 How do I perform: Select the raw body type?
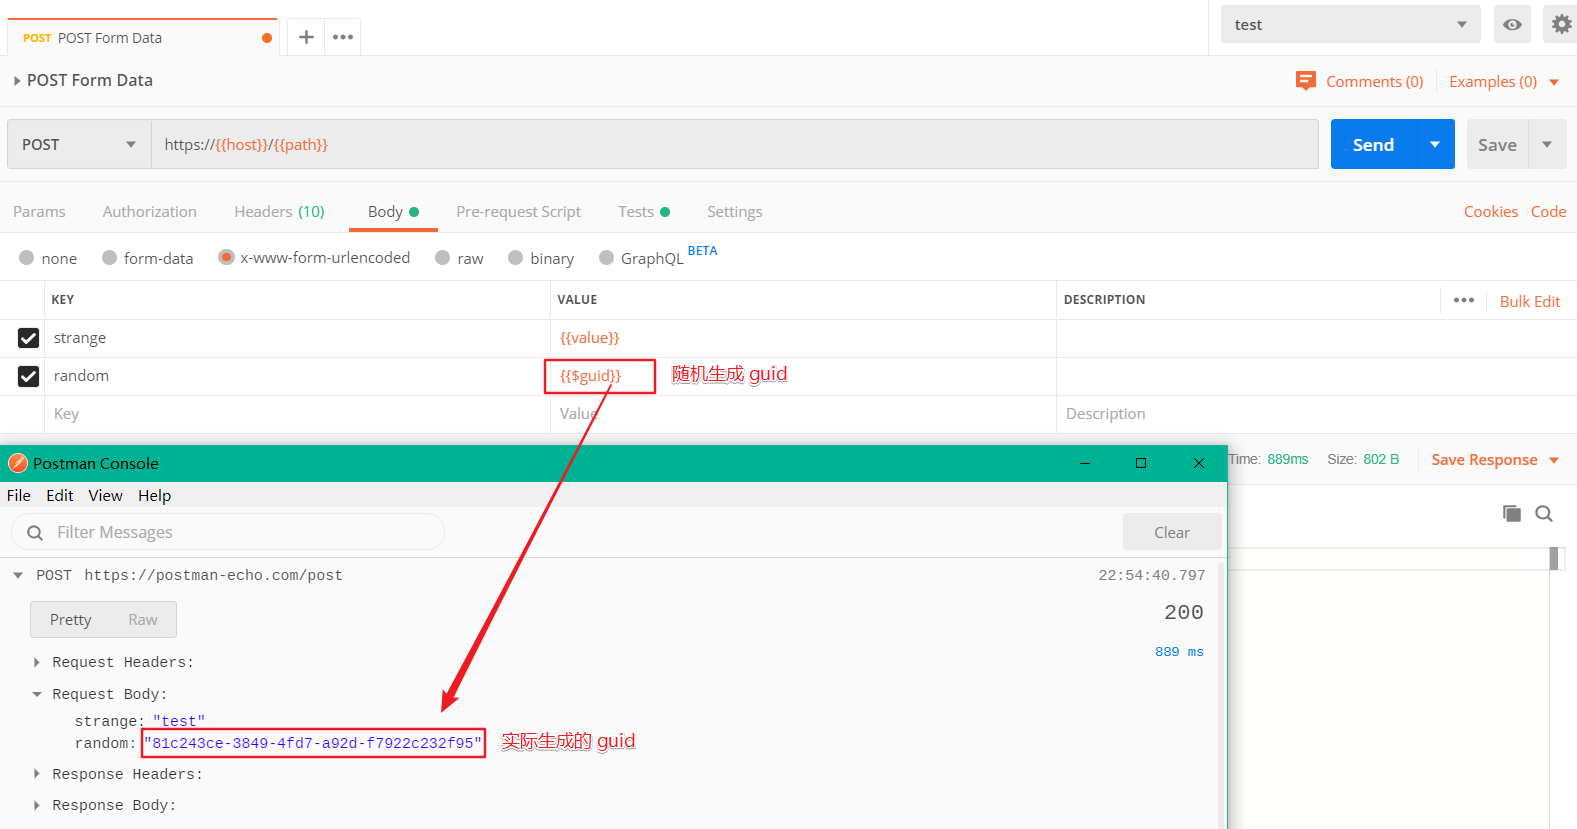click(x=443, y=258)
